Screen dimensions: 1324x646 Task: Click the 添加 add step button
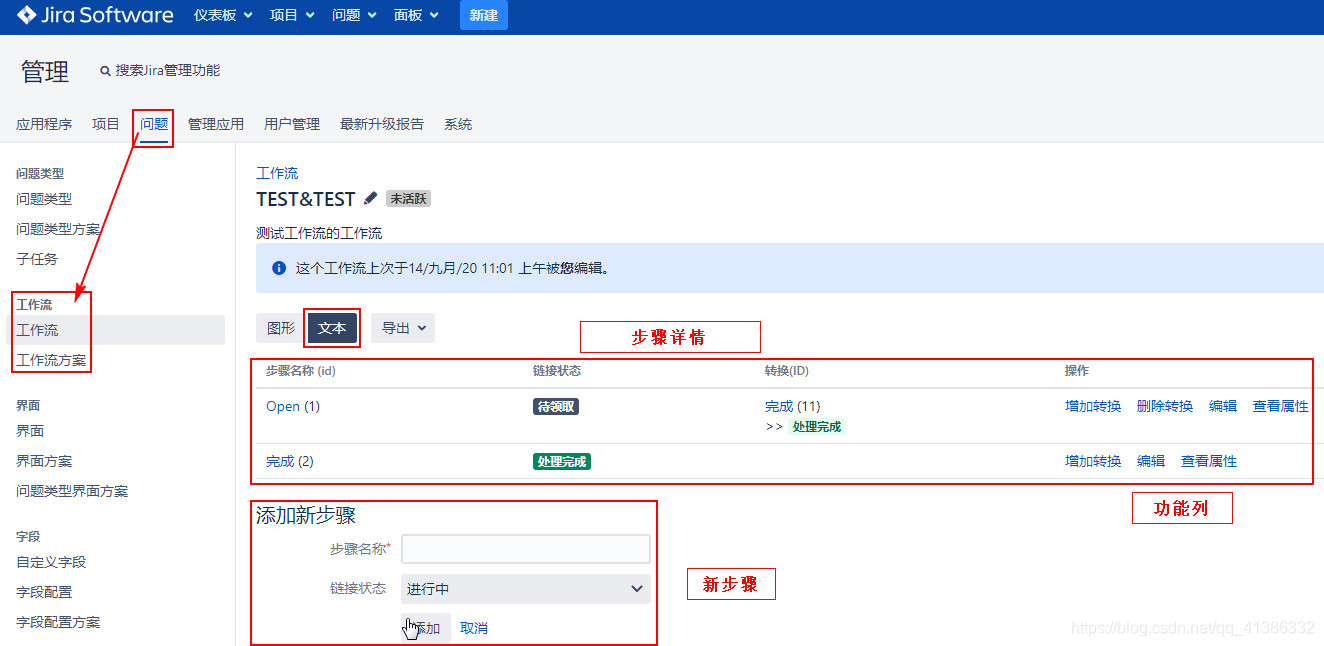coord(426,628)
